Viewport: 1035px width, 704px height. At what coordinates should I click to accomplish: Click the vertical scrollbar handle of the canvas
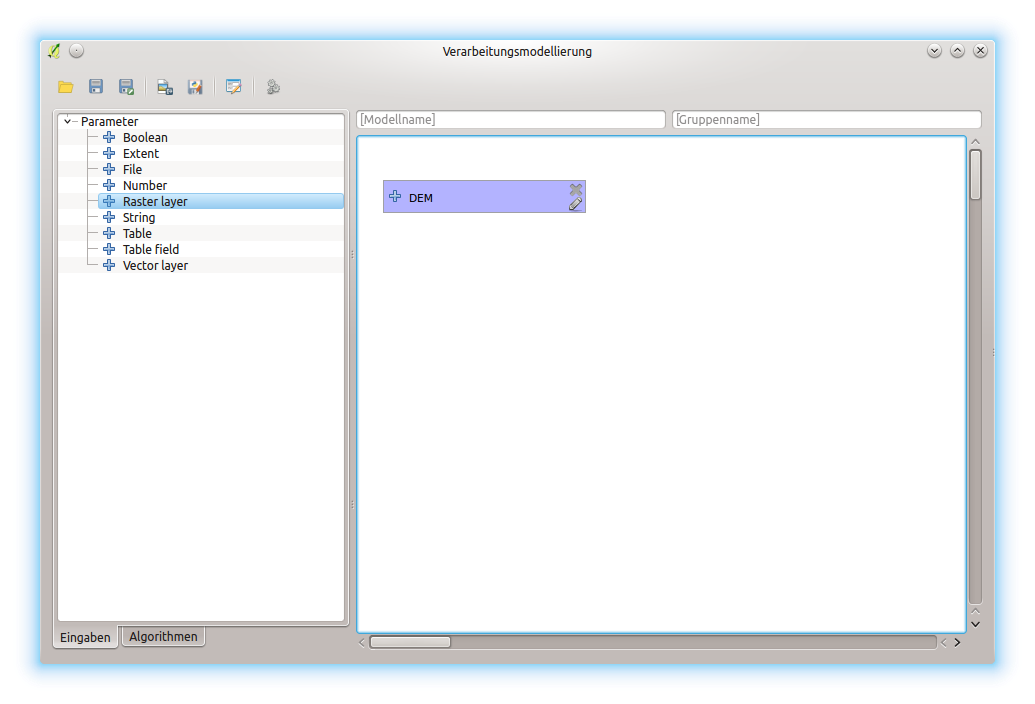click(975, 174)
